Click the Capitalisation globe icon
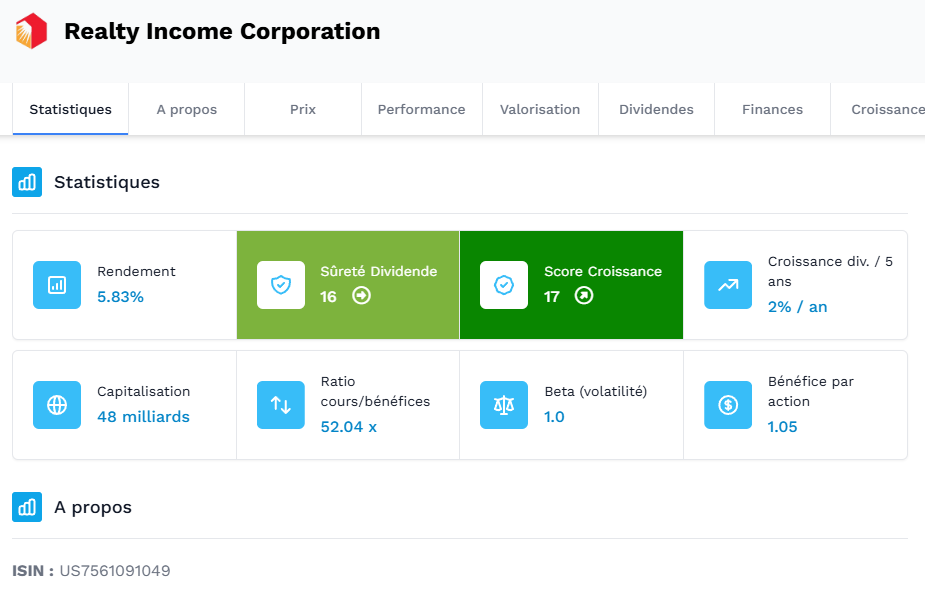This screenshot has width=925, height=592. click(57, 405)
